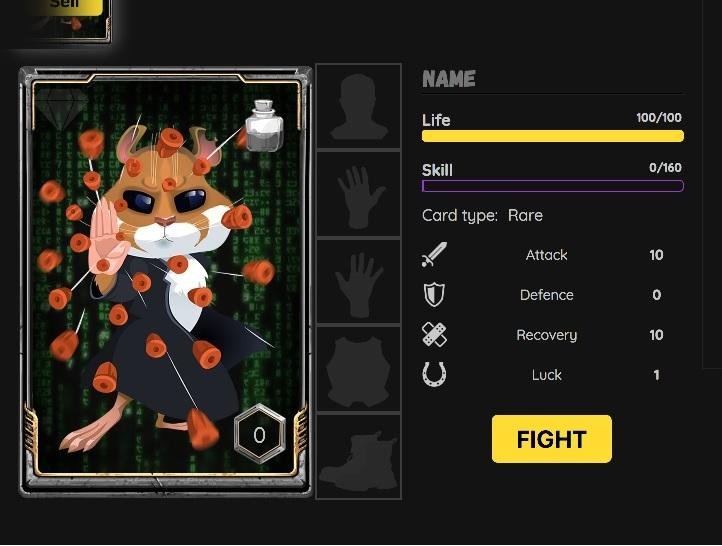
Task: Click the FIGHT button
Action: [552, 439]
